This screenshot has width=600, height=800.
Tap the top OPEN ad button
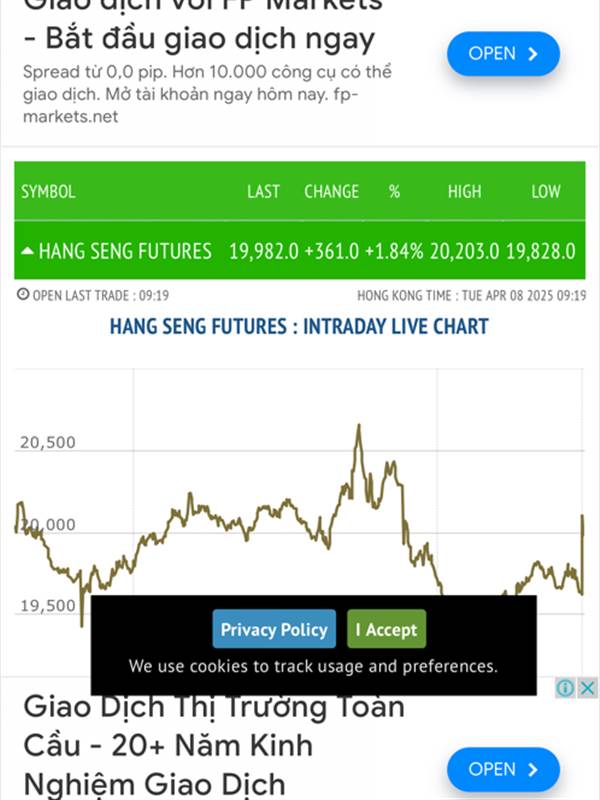point(503,54)
